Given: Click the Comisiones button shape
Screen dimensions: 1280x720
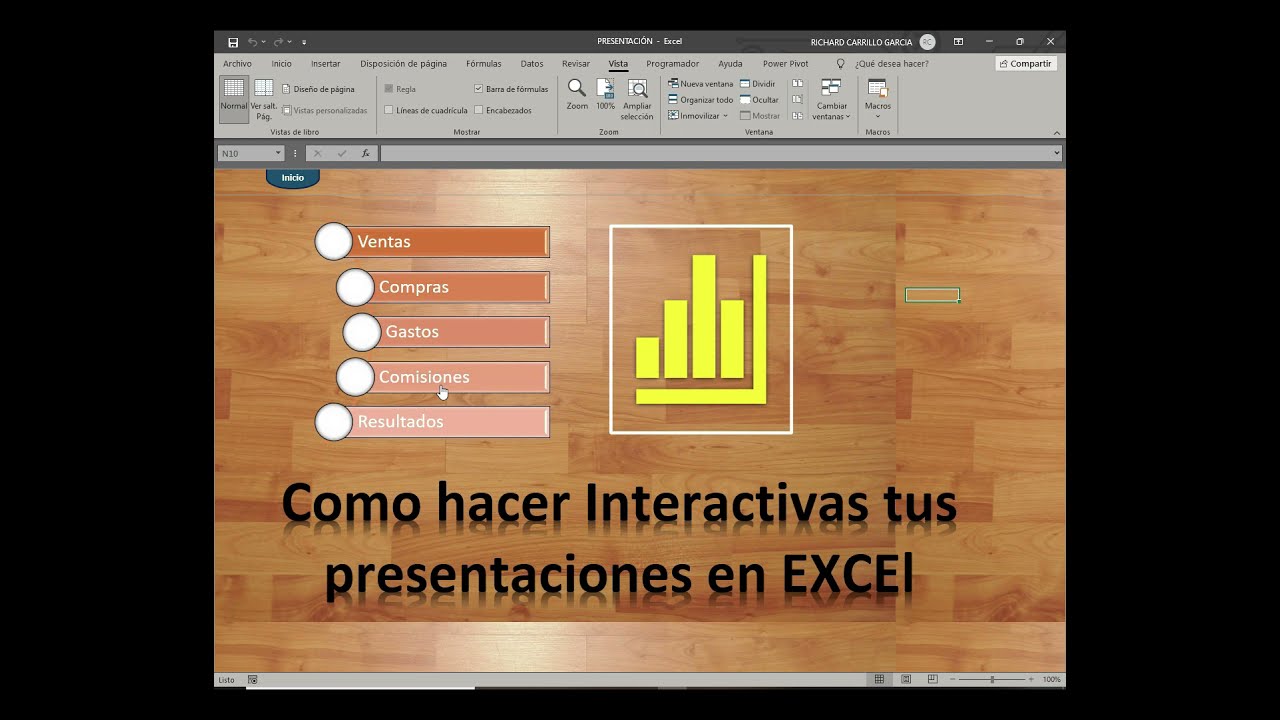Looking at the screenshot, I should click(x=443, y=377).
